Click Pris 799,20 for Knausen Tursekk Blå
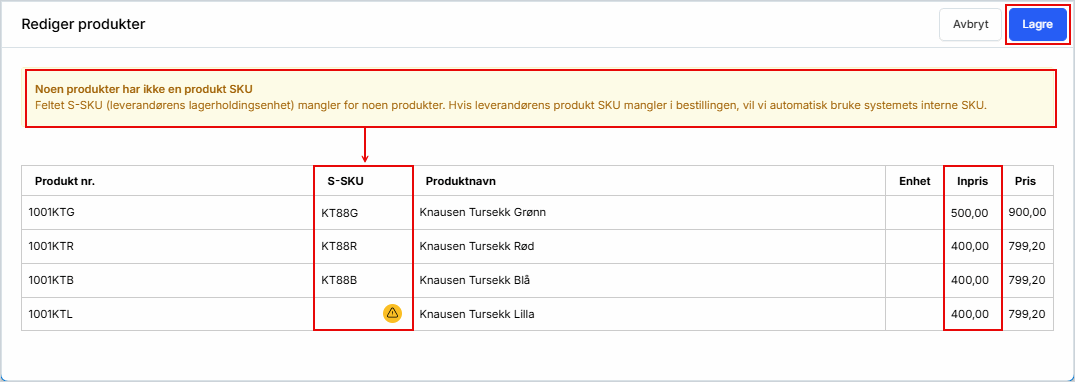 click(1027, 279)
